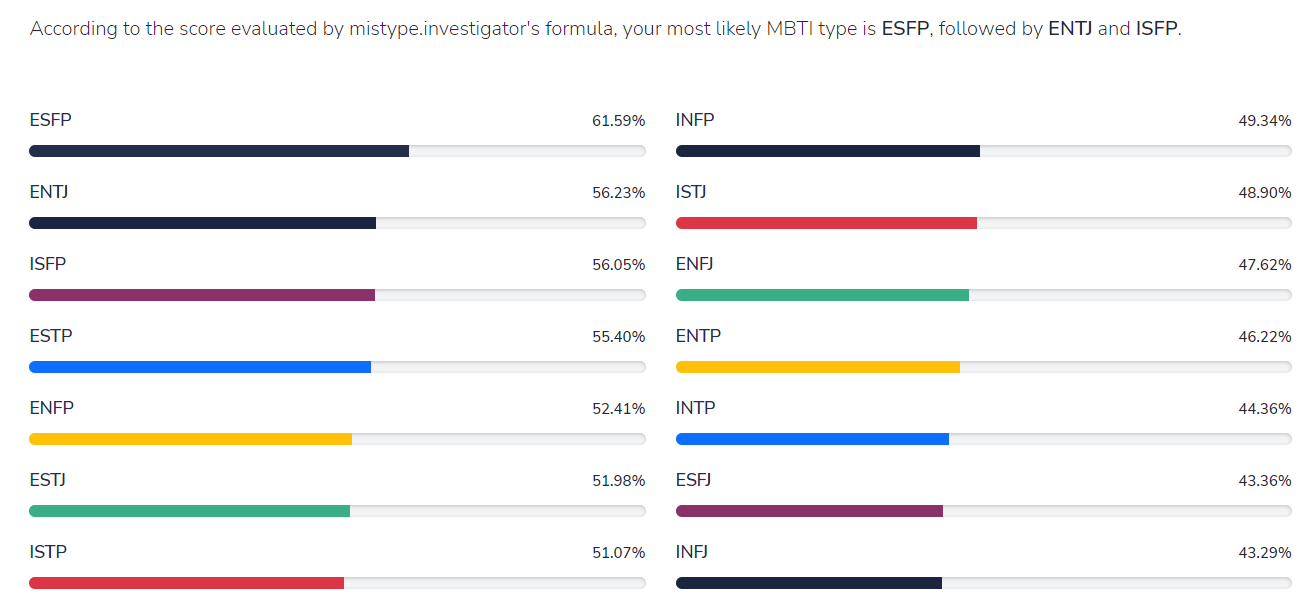The width and height of the screenshot is (1312, 595).
Task: Click bold ESFP in the summary sentence
Action: pyautogui.click(x=904, y=29)
